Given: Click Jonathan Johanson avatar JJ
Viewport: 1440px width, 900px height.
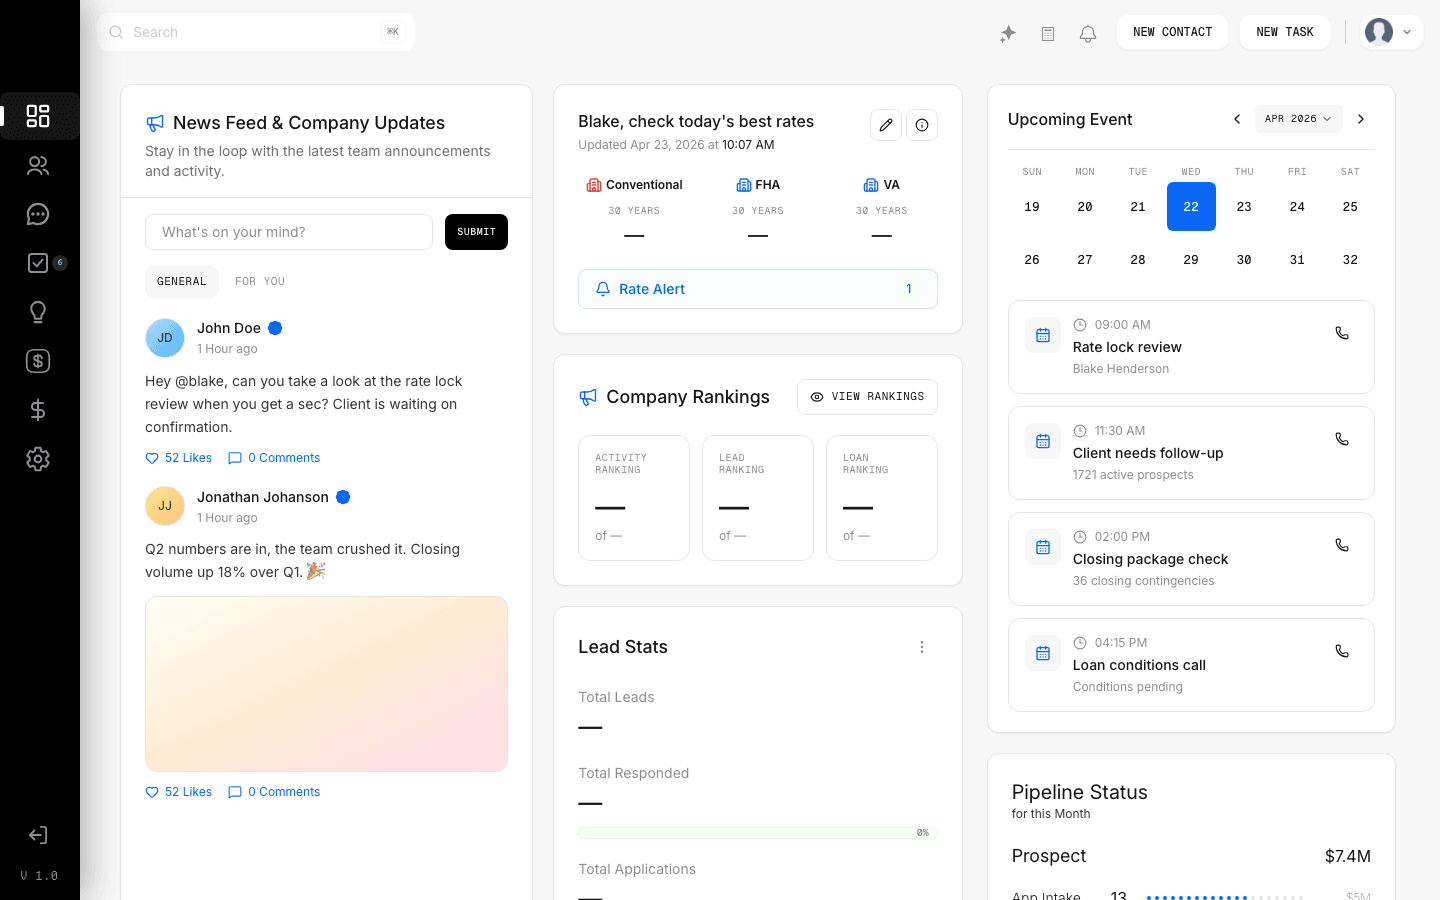Looking at the screenshot, I should click(165, 506).
